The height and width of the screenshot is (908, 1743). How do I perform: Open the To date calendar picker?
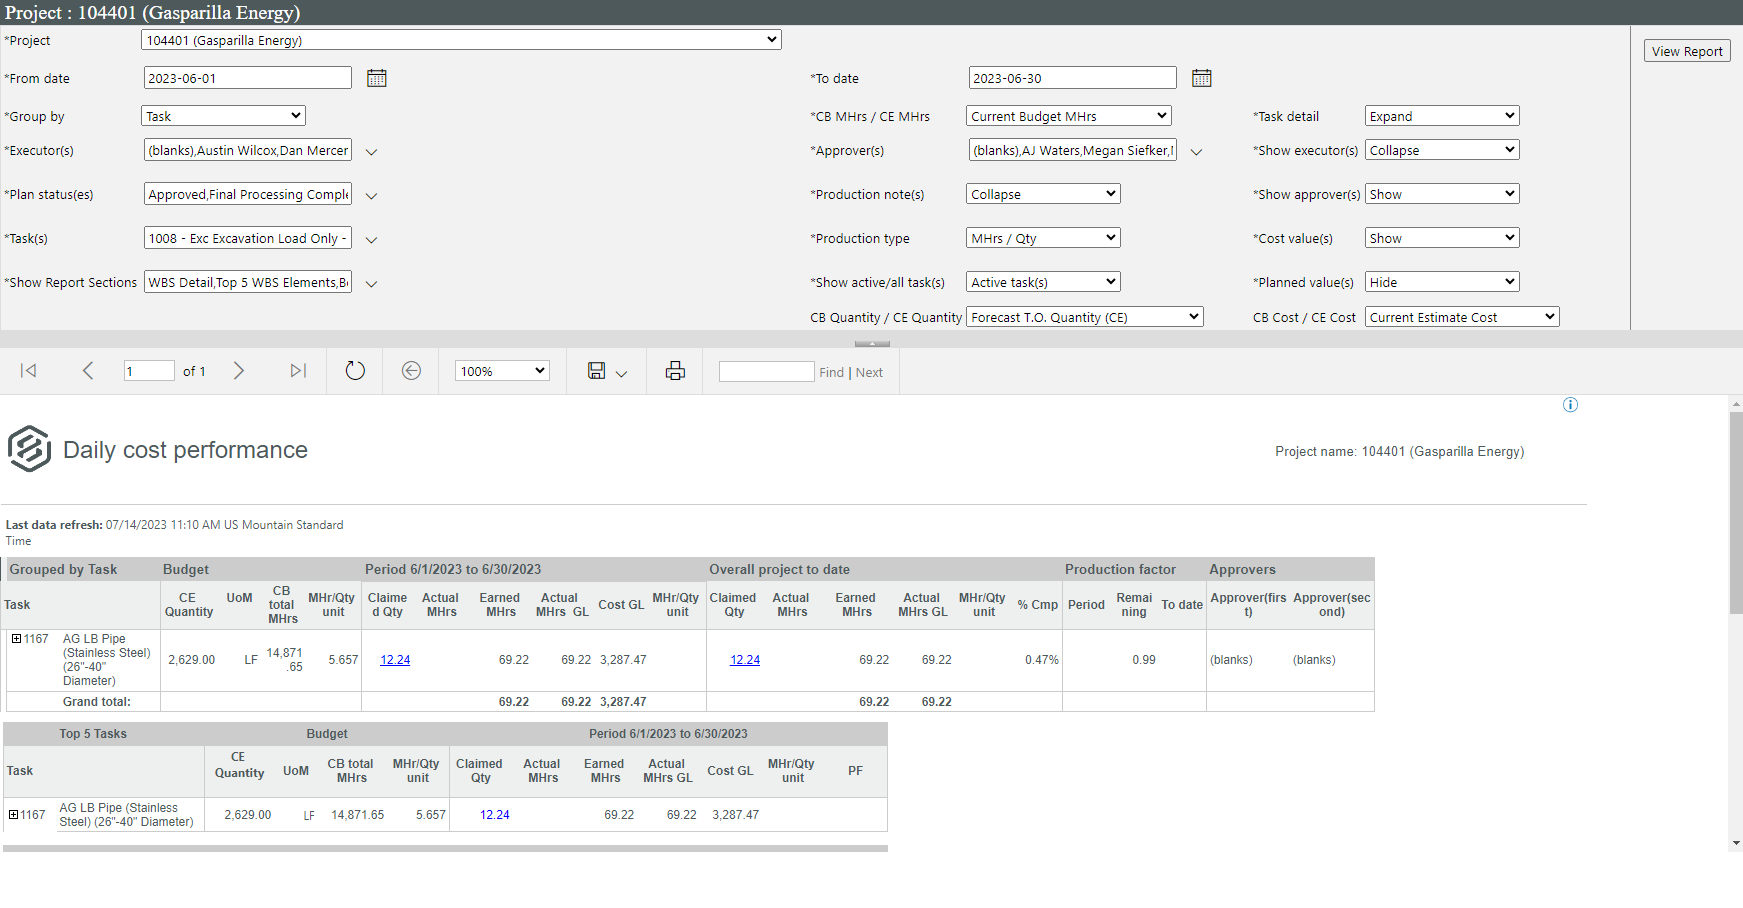point(1201,78)
